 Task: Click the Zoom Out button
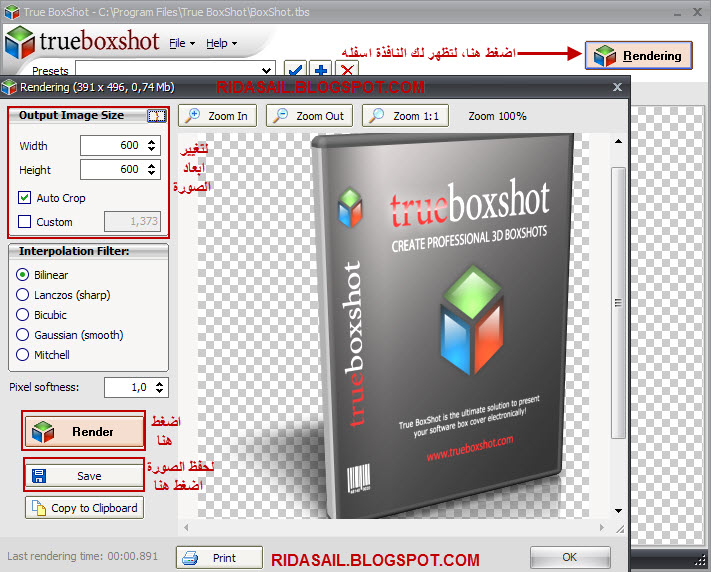(x=309, y=116)
